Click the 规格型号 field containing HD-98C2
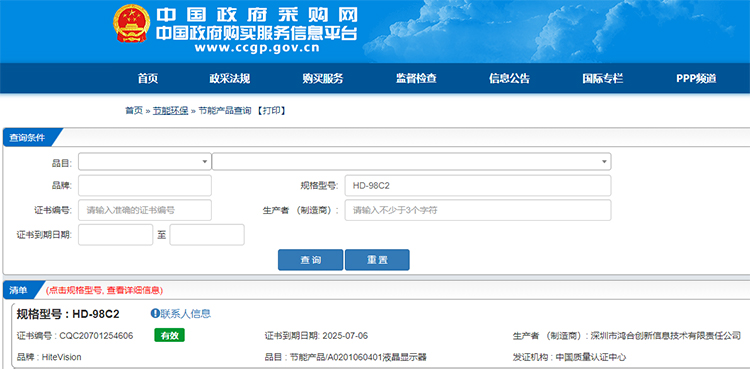Image resolution: width=750 pixels, height=369 pixels. tap(478, 186)
